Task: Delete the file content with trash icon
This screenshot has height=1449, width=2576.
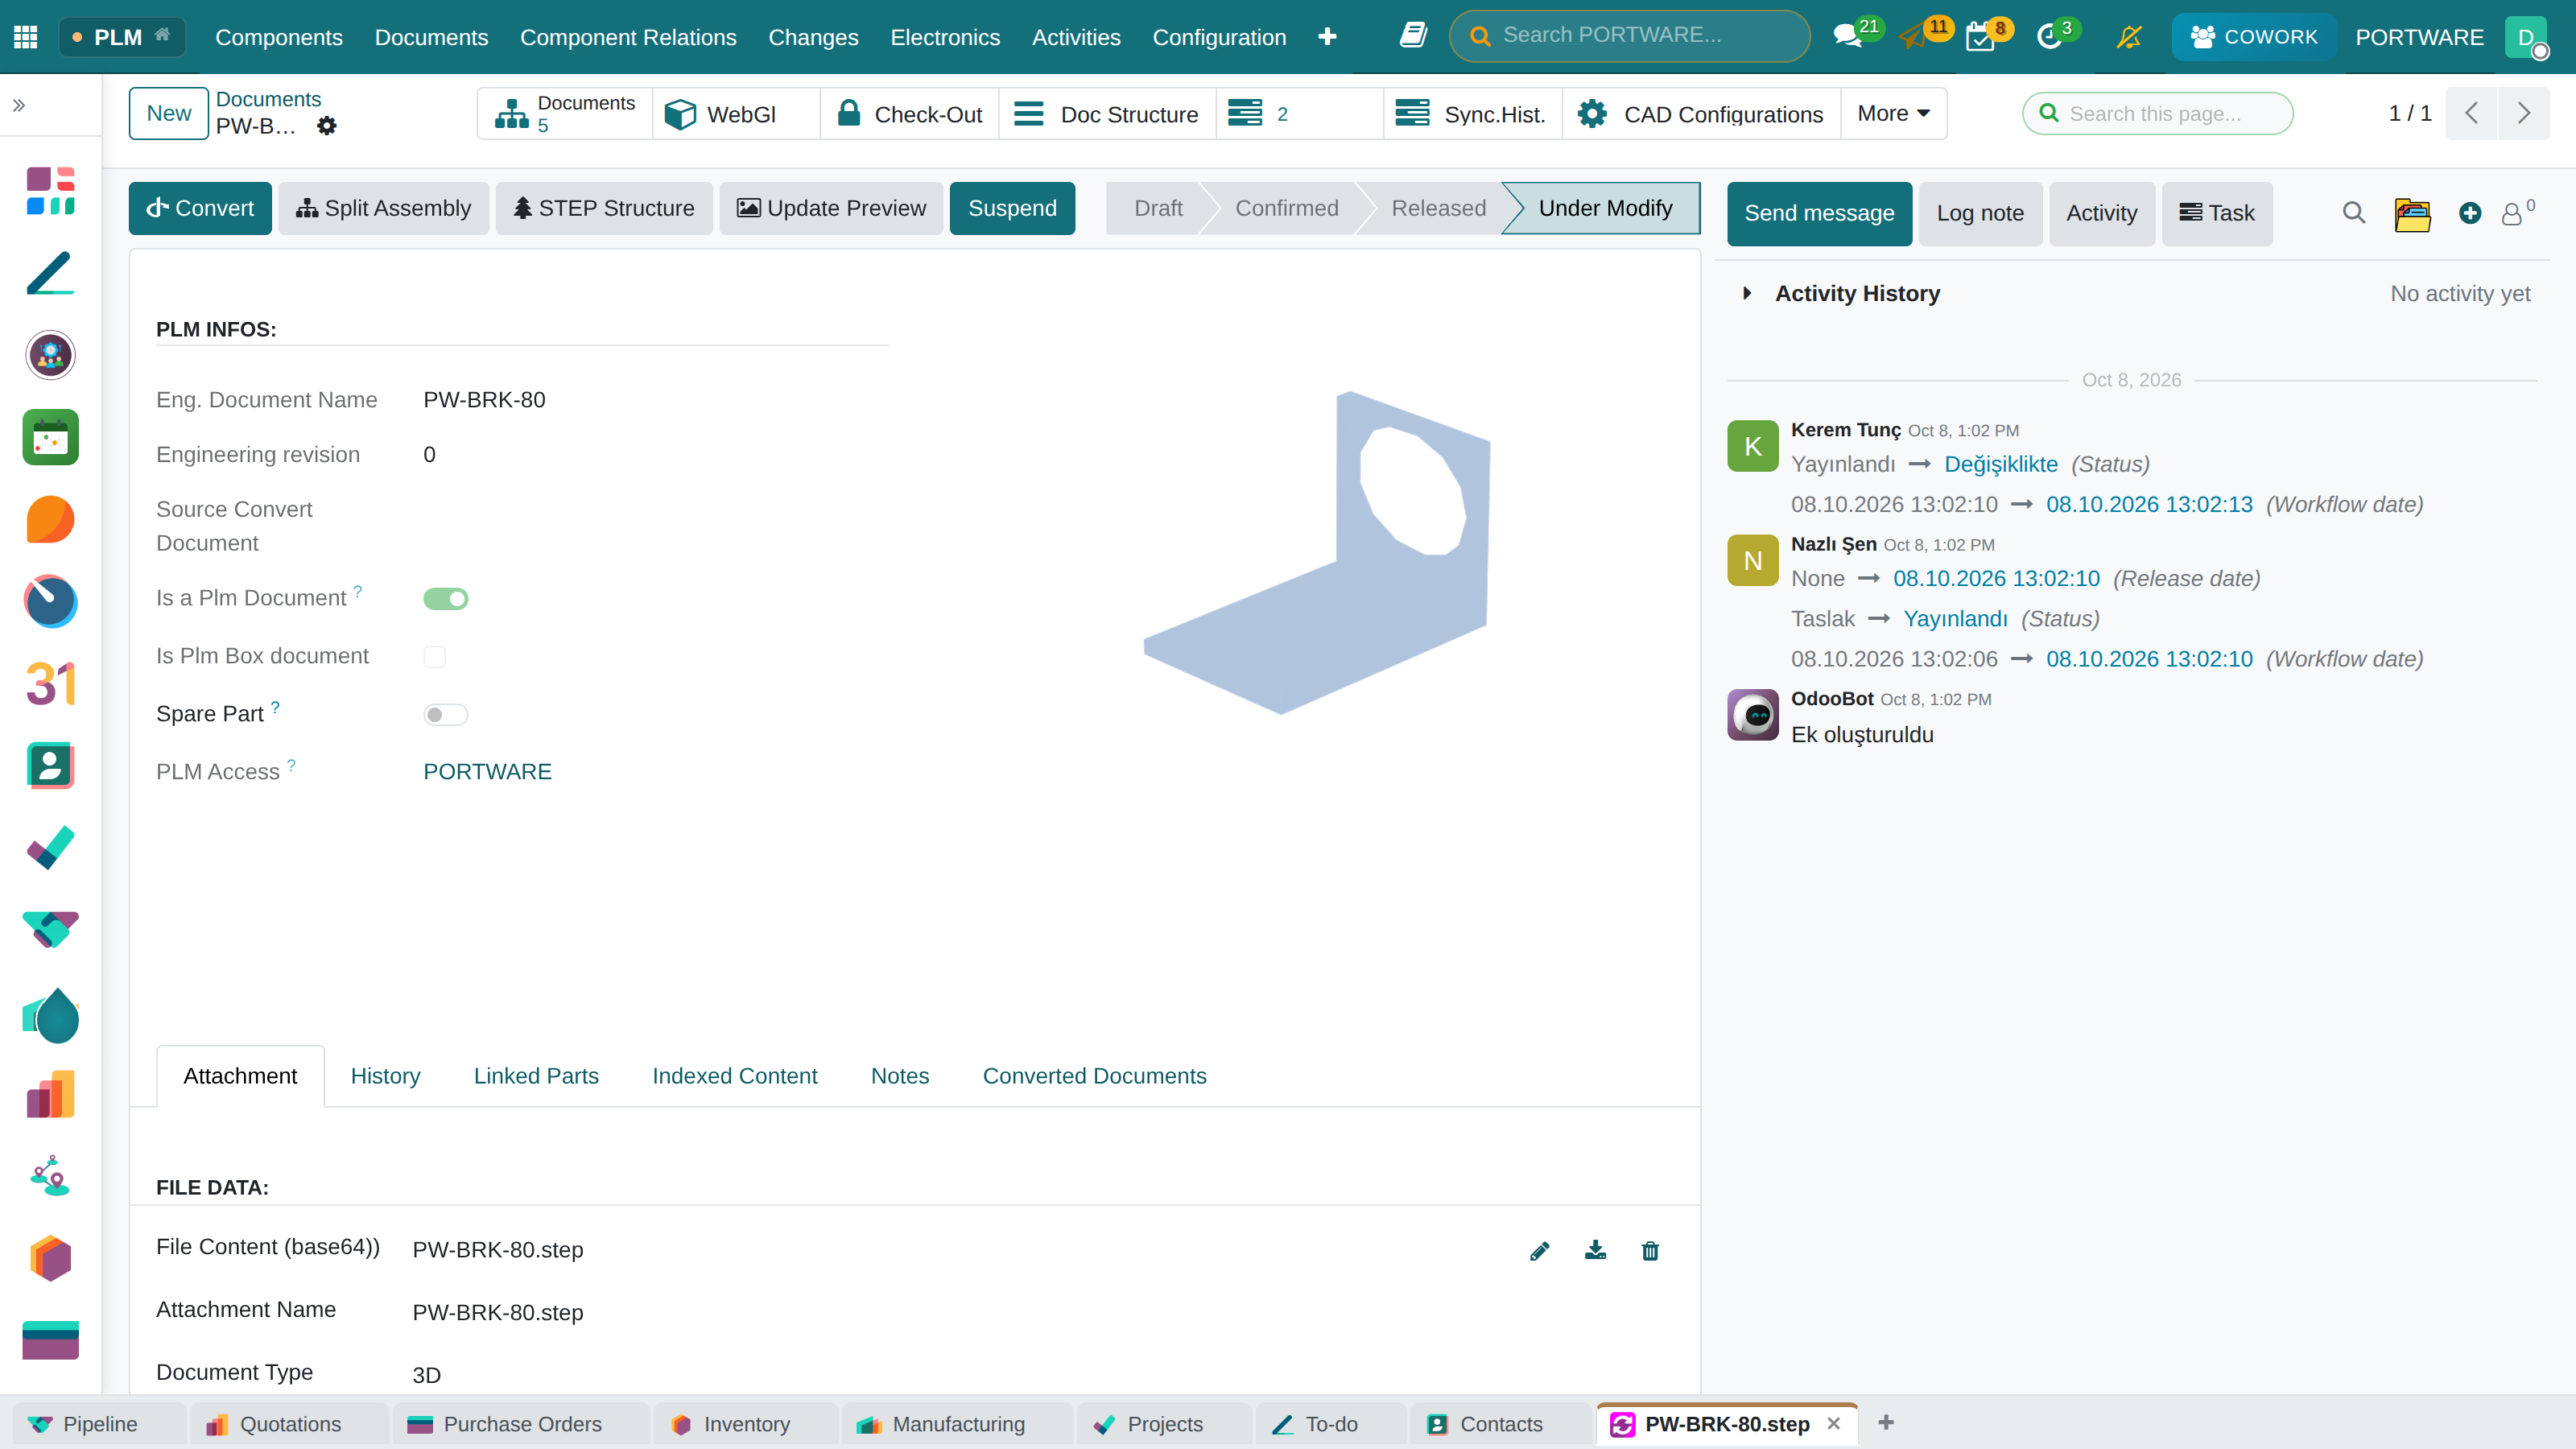Action: pos(1650,1250)
